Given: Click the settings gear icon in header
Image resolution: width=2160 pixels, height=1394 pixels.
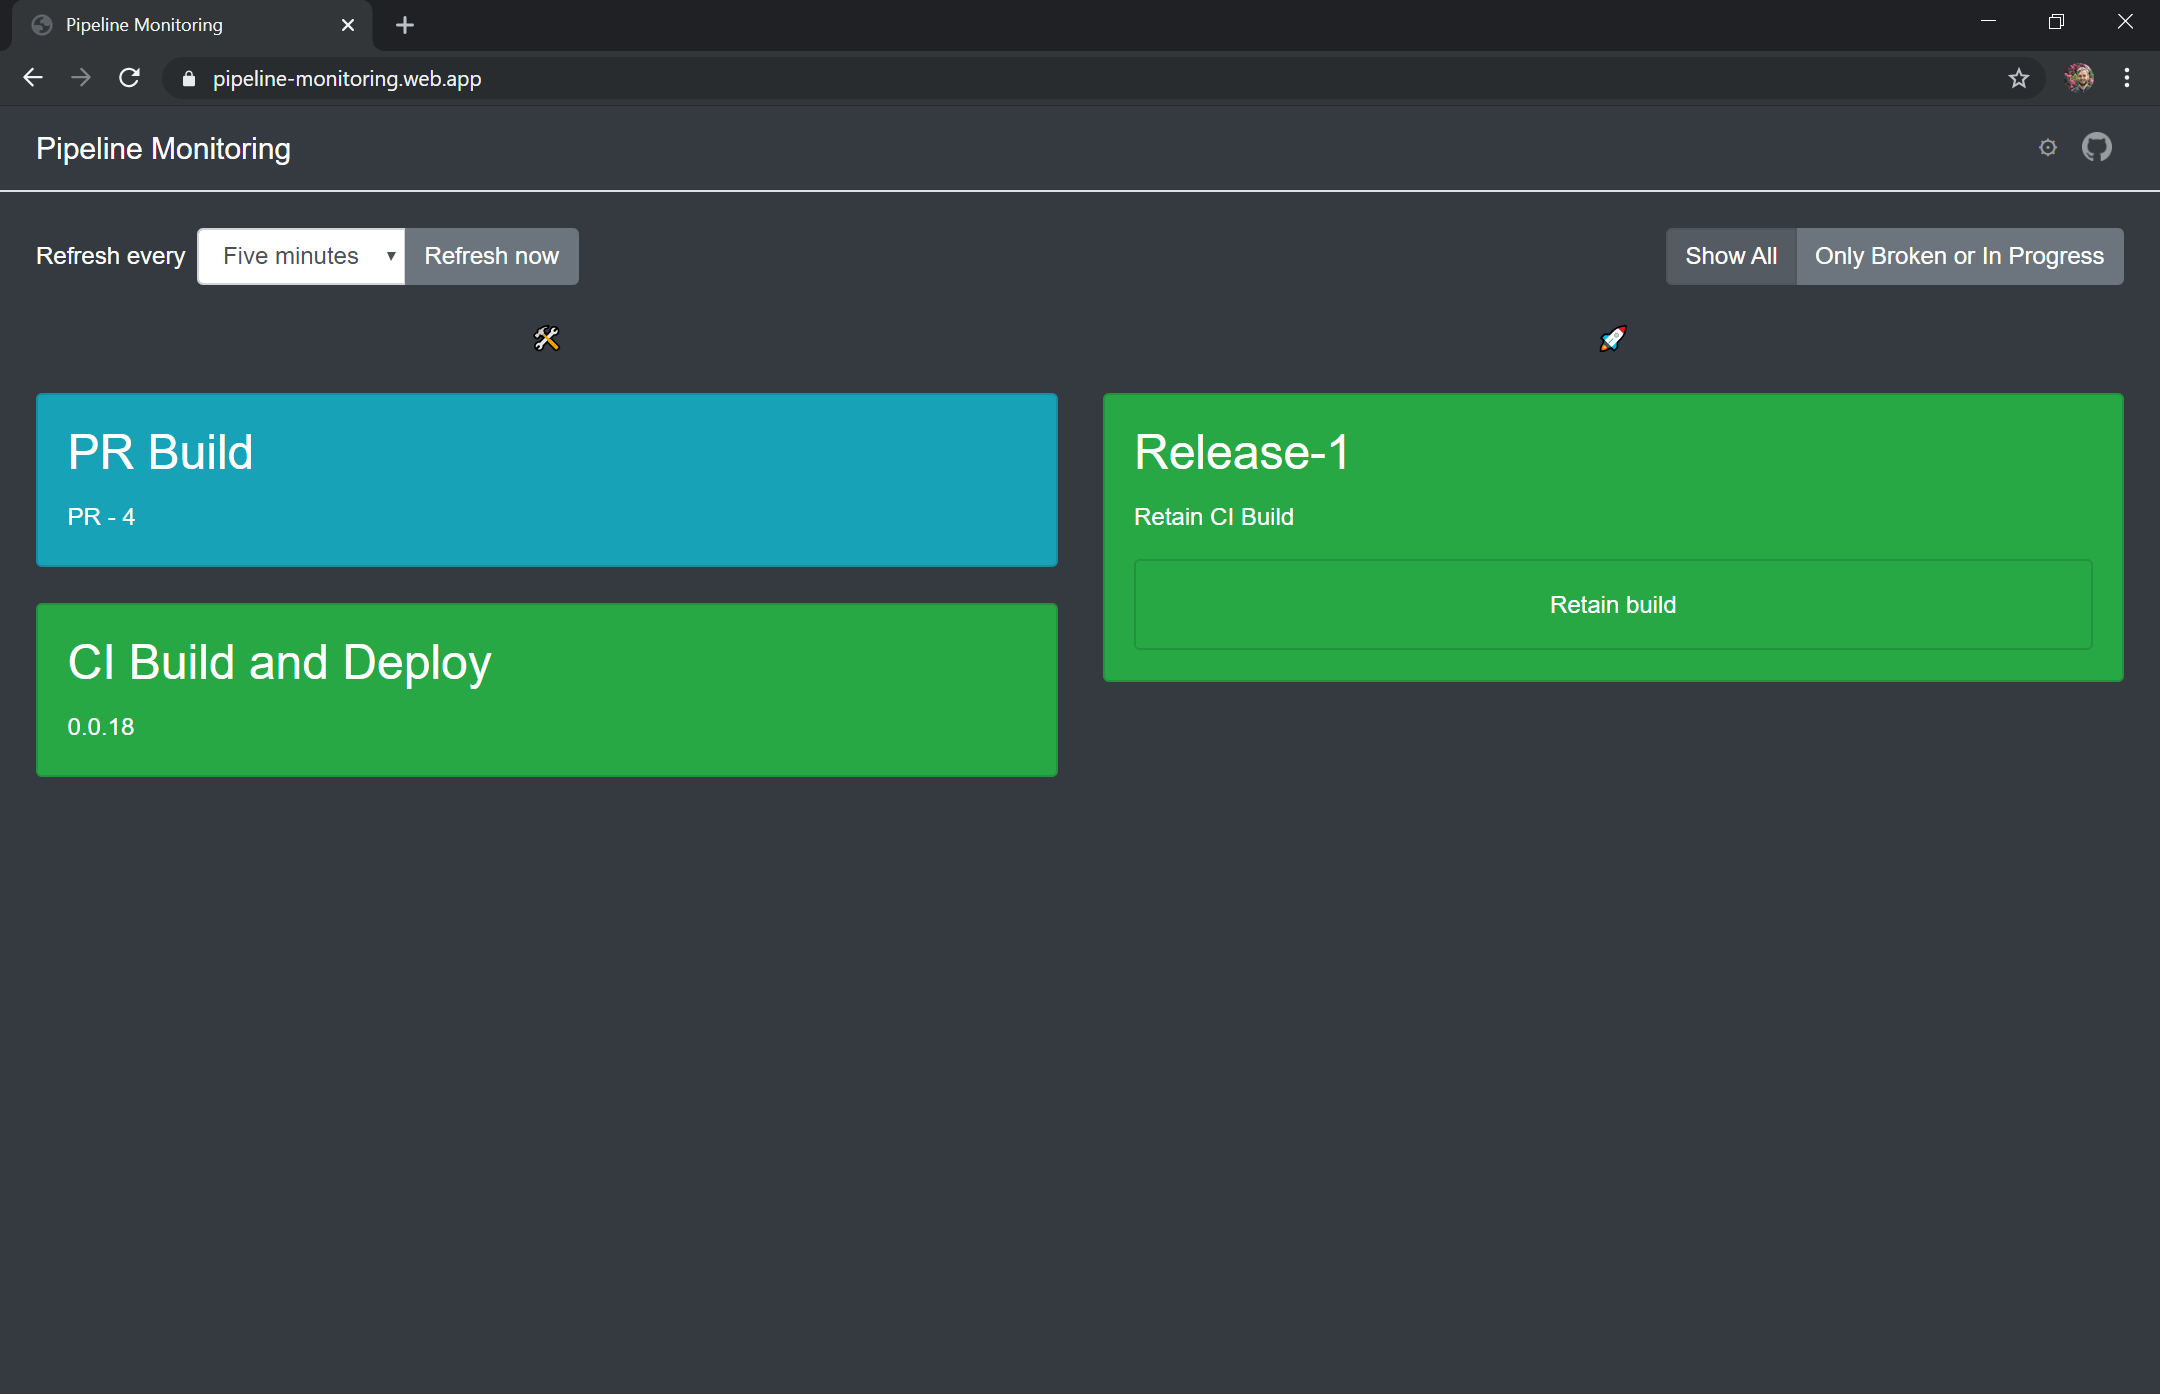Looking at the screenshot, I should point(2048,148).
